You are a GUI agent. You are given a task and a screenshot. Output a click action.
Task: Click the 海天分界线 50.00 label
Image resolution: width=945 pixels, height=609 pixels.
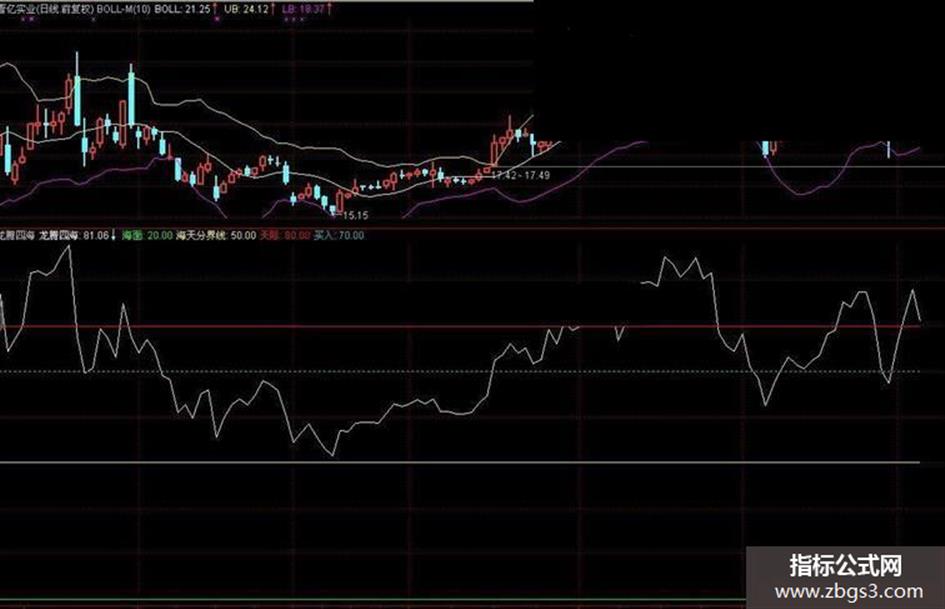[x=216, y=235]
